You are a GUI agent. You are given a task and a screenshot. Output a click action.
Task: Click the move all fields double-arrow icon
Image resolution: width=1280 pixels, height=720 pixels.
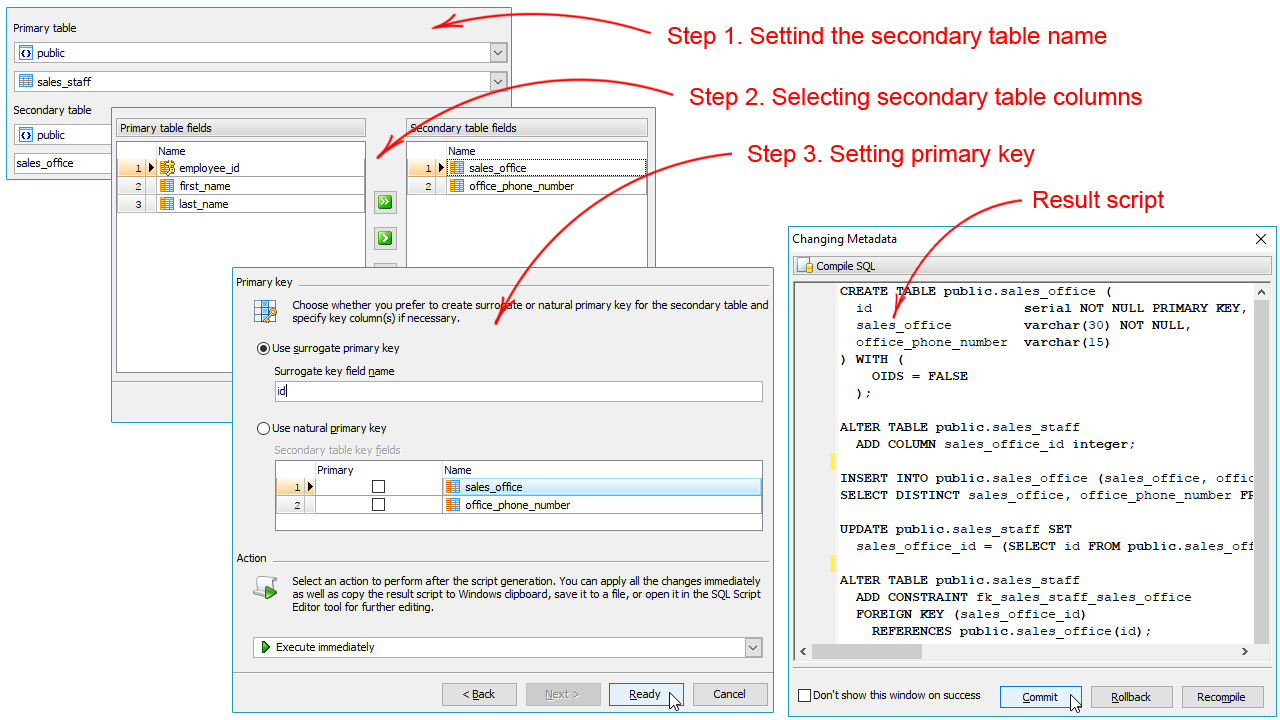(385, 203)
